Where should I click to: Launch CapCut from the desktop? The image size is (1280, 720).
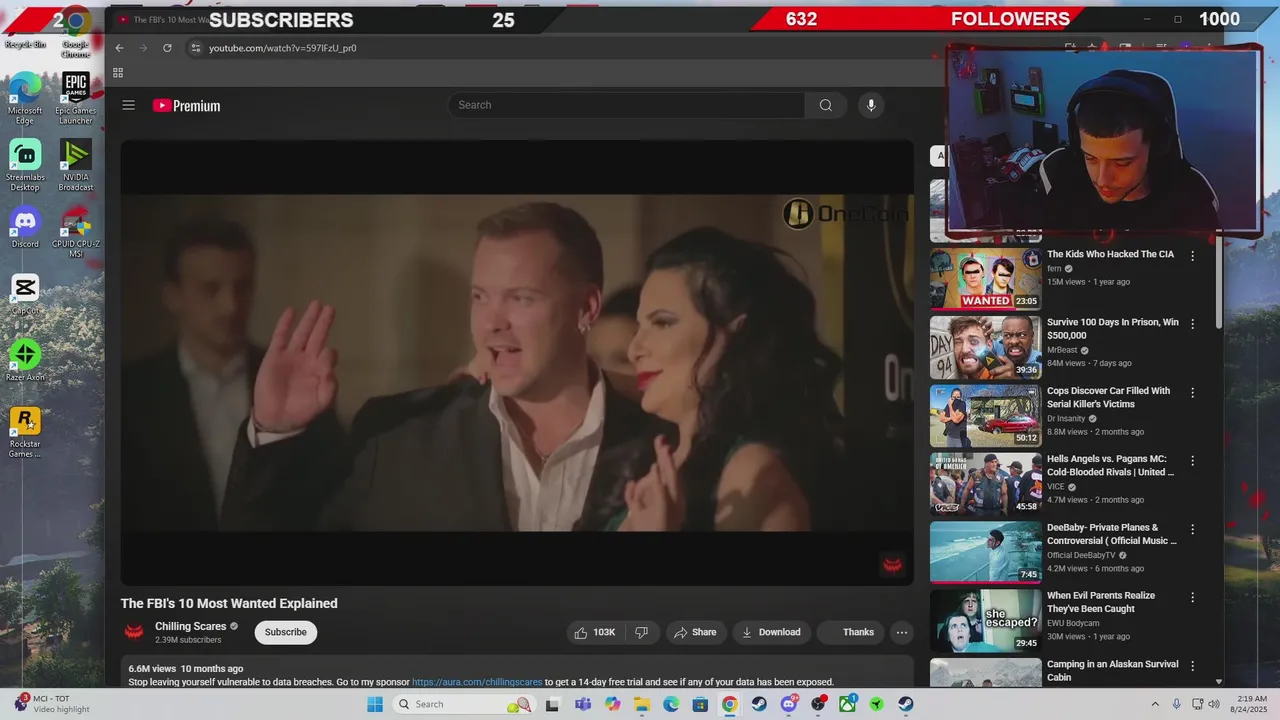[x=25, y=295]
